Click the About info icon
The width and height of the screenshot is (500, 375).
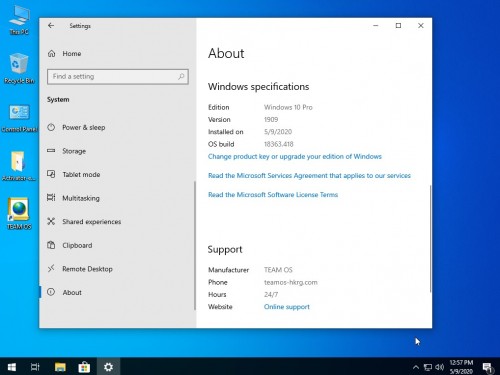(51, 292)
